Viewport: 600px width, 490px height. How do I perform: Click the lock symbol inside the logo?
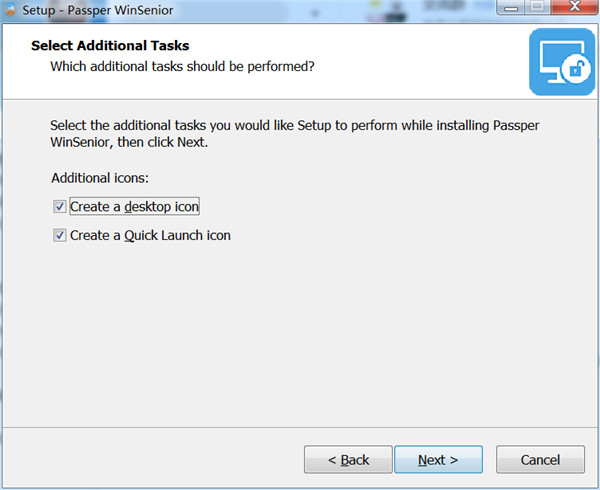(x=576, y=69)
